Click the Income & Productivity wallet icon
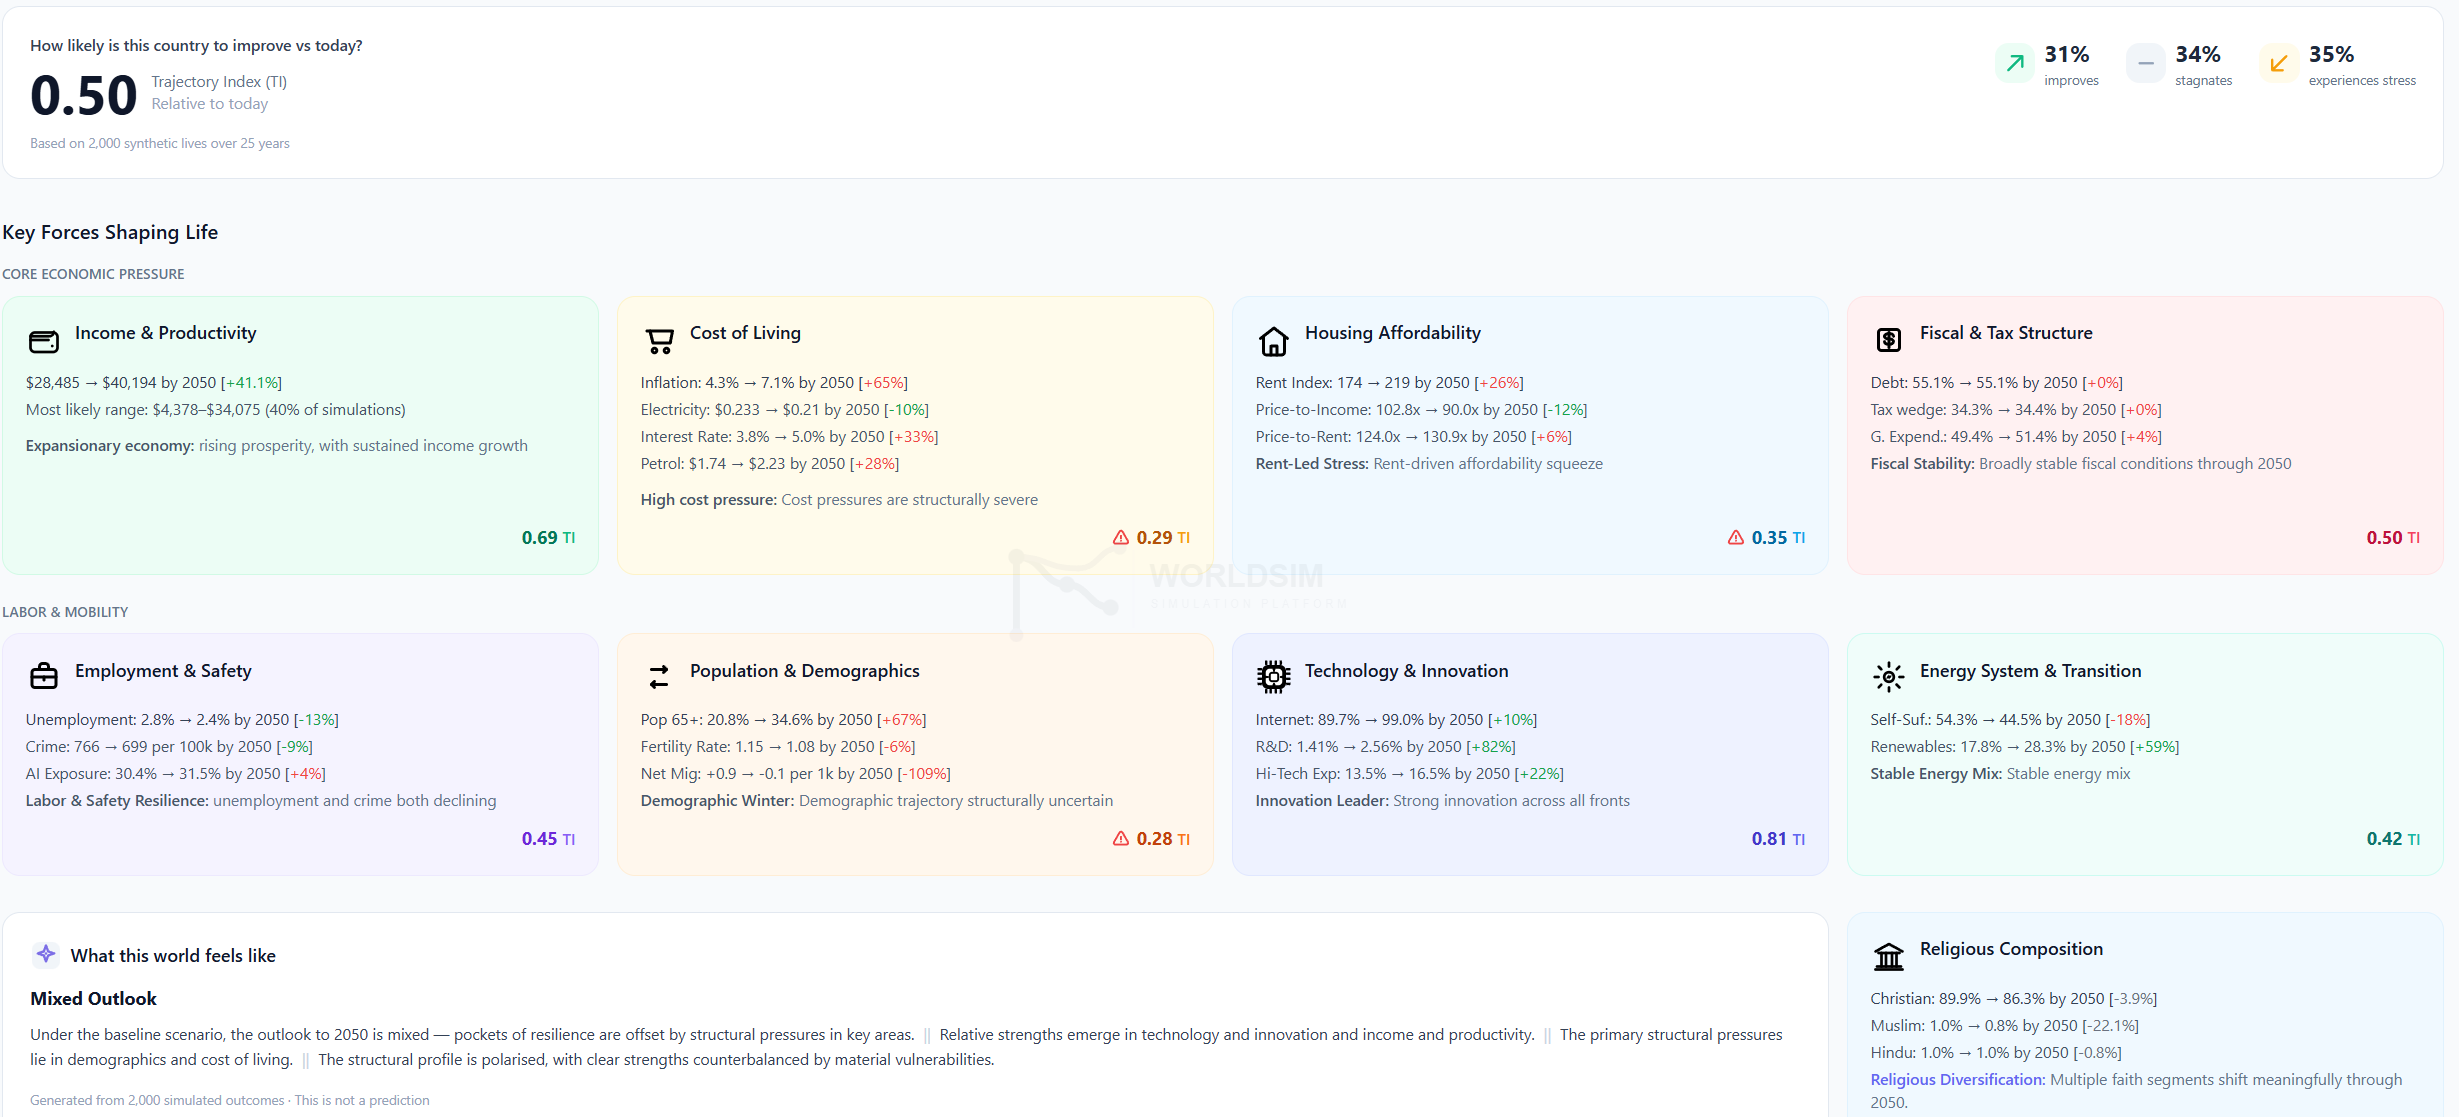 click(x=44, y=342)
